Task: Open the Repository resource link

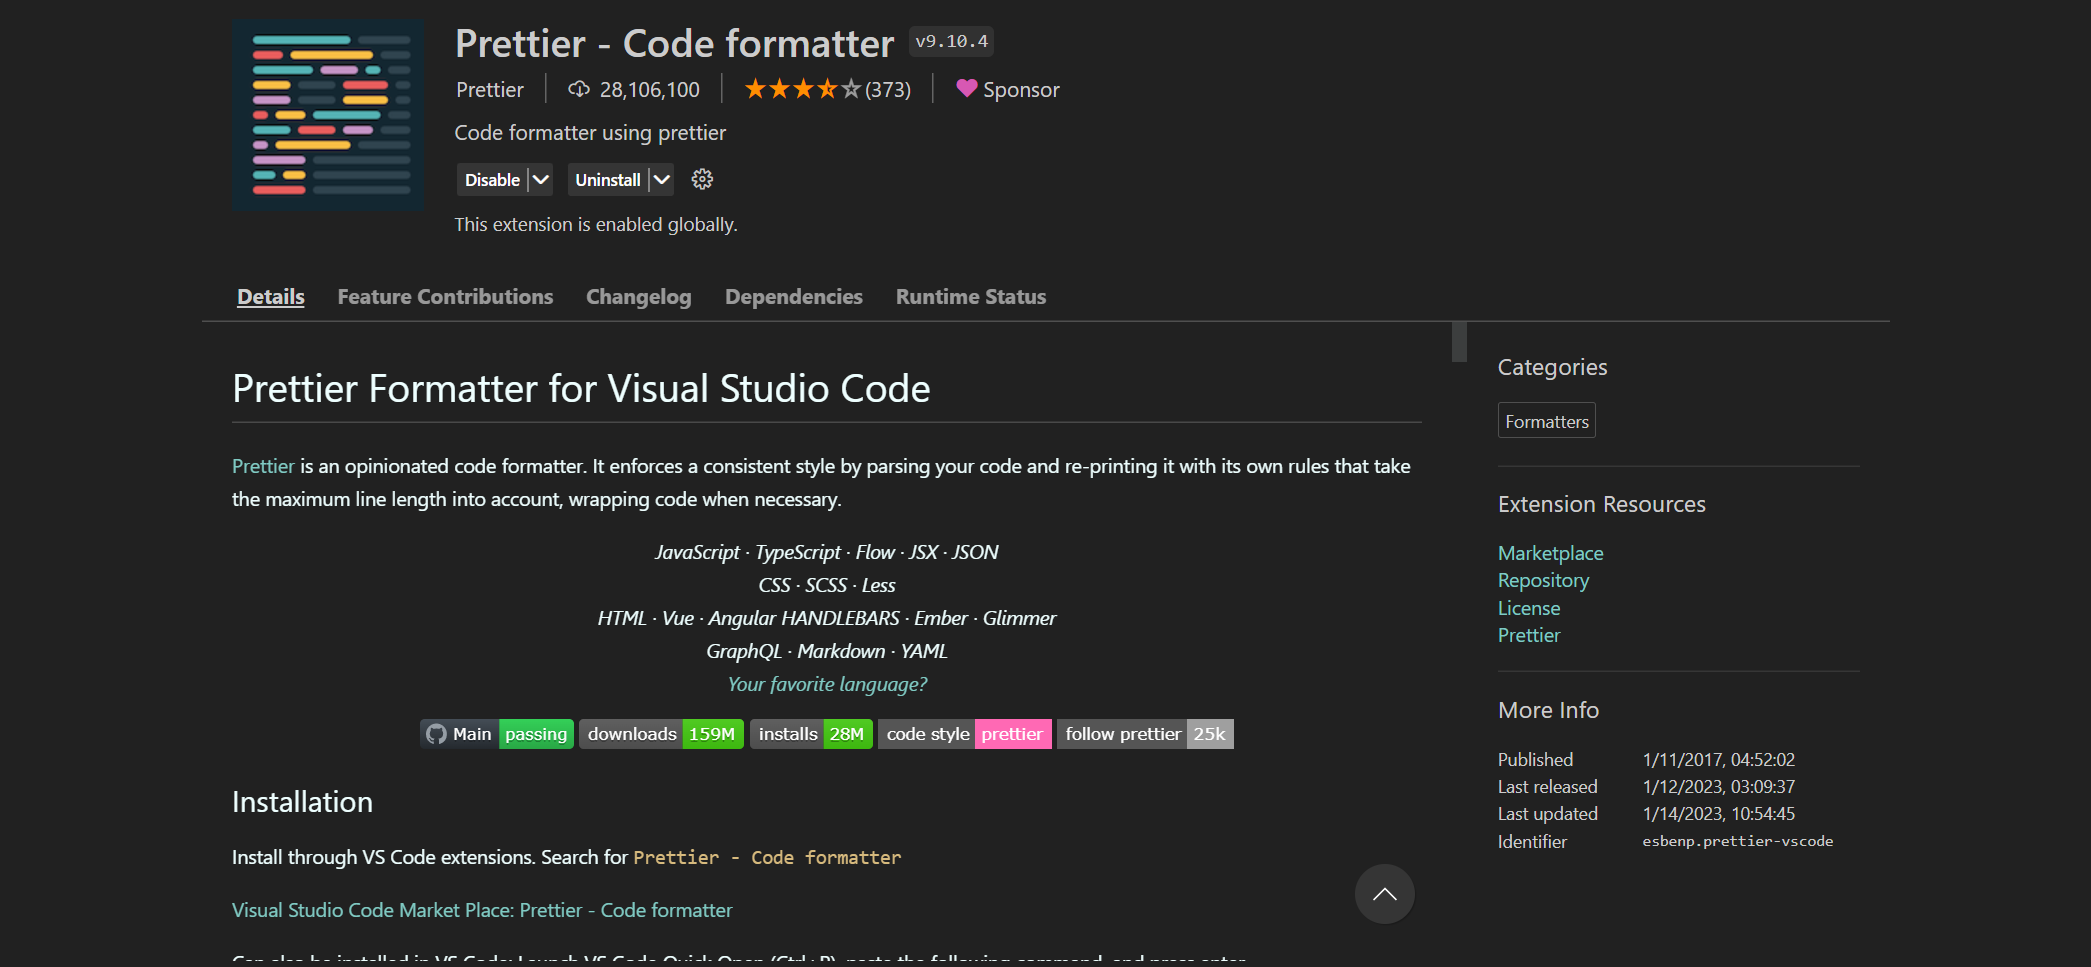Action: click(1543, 580)
